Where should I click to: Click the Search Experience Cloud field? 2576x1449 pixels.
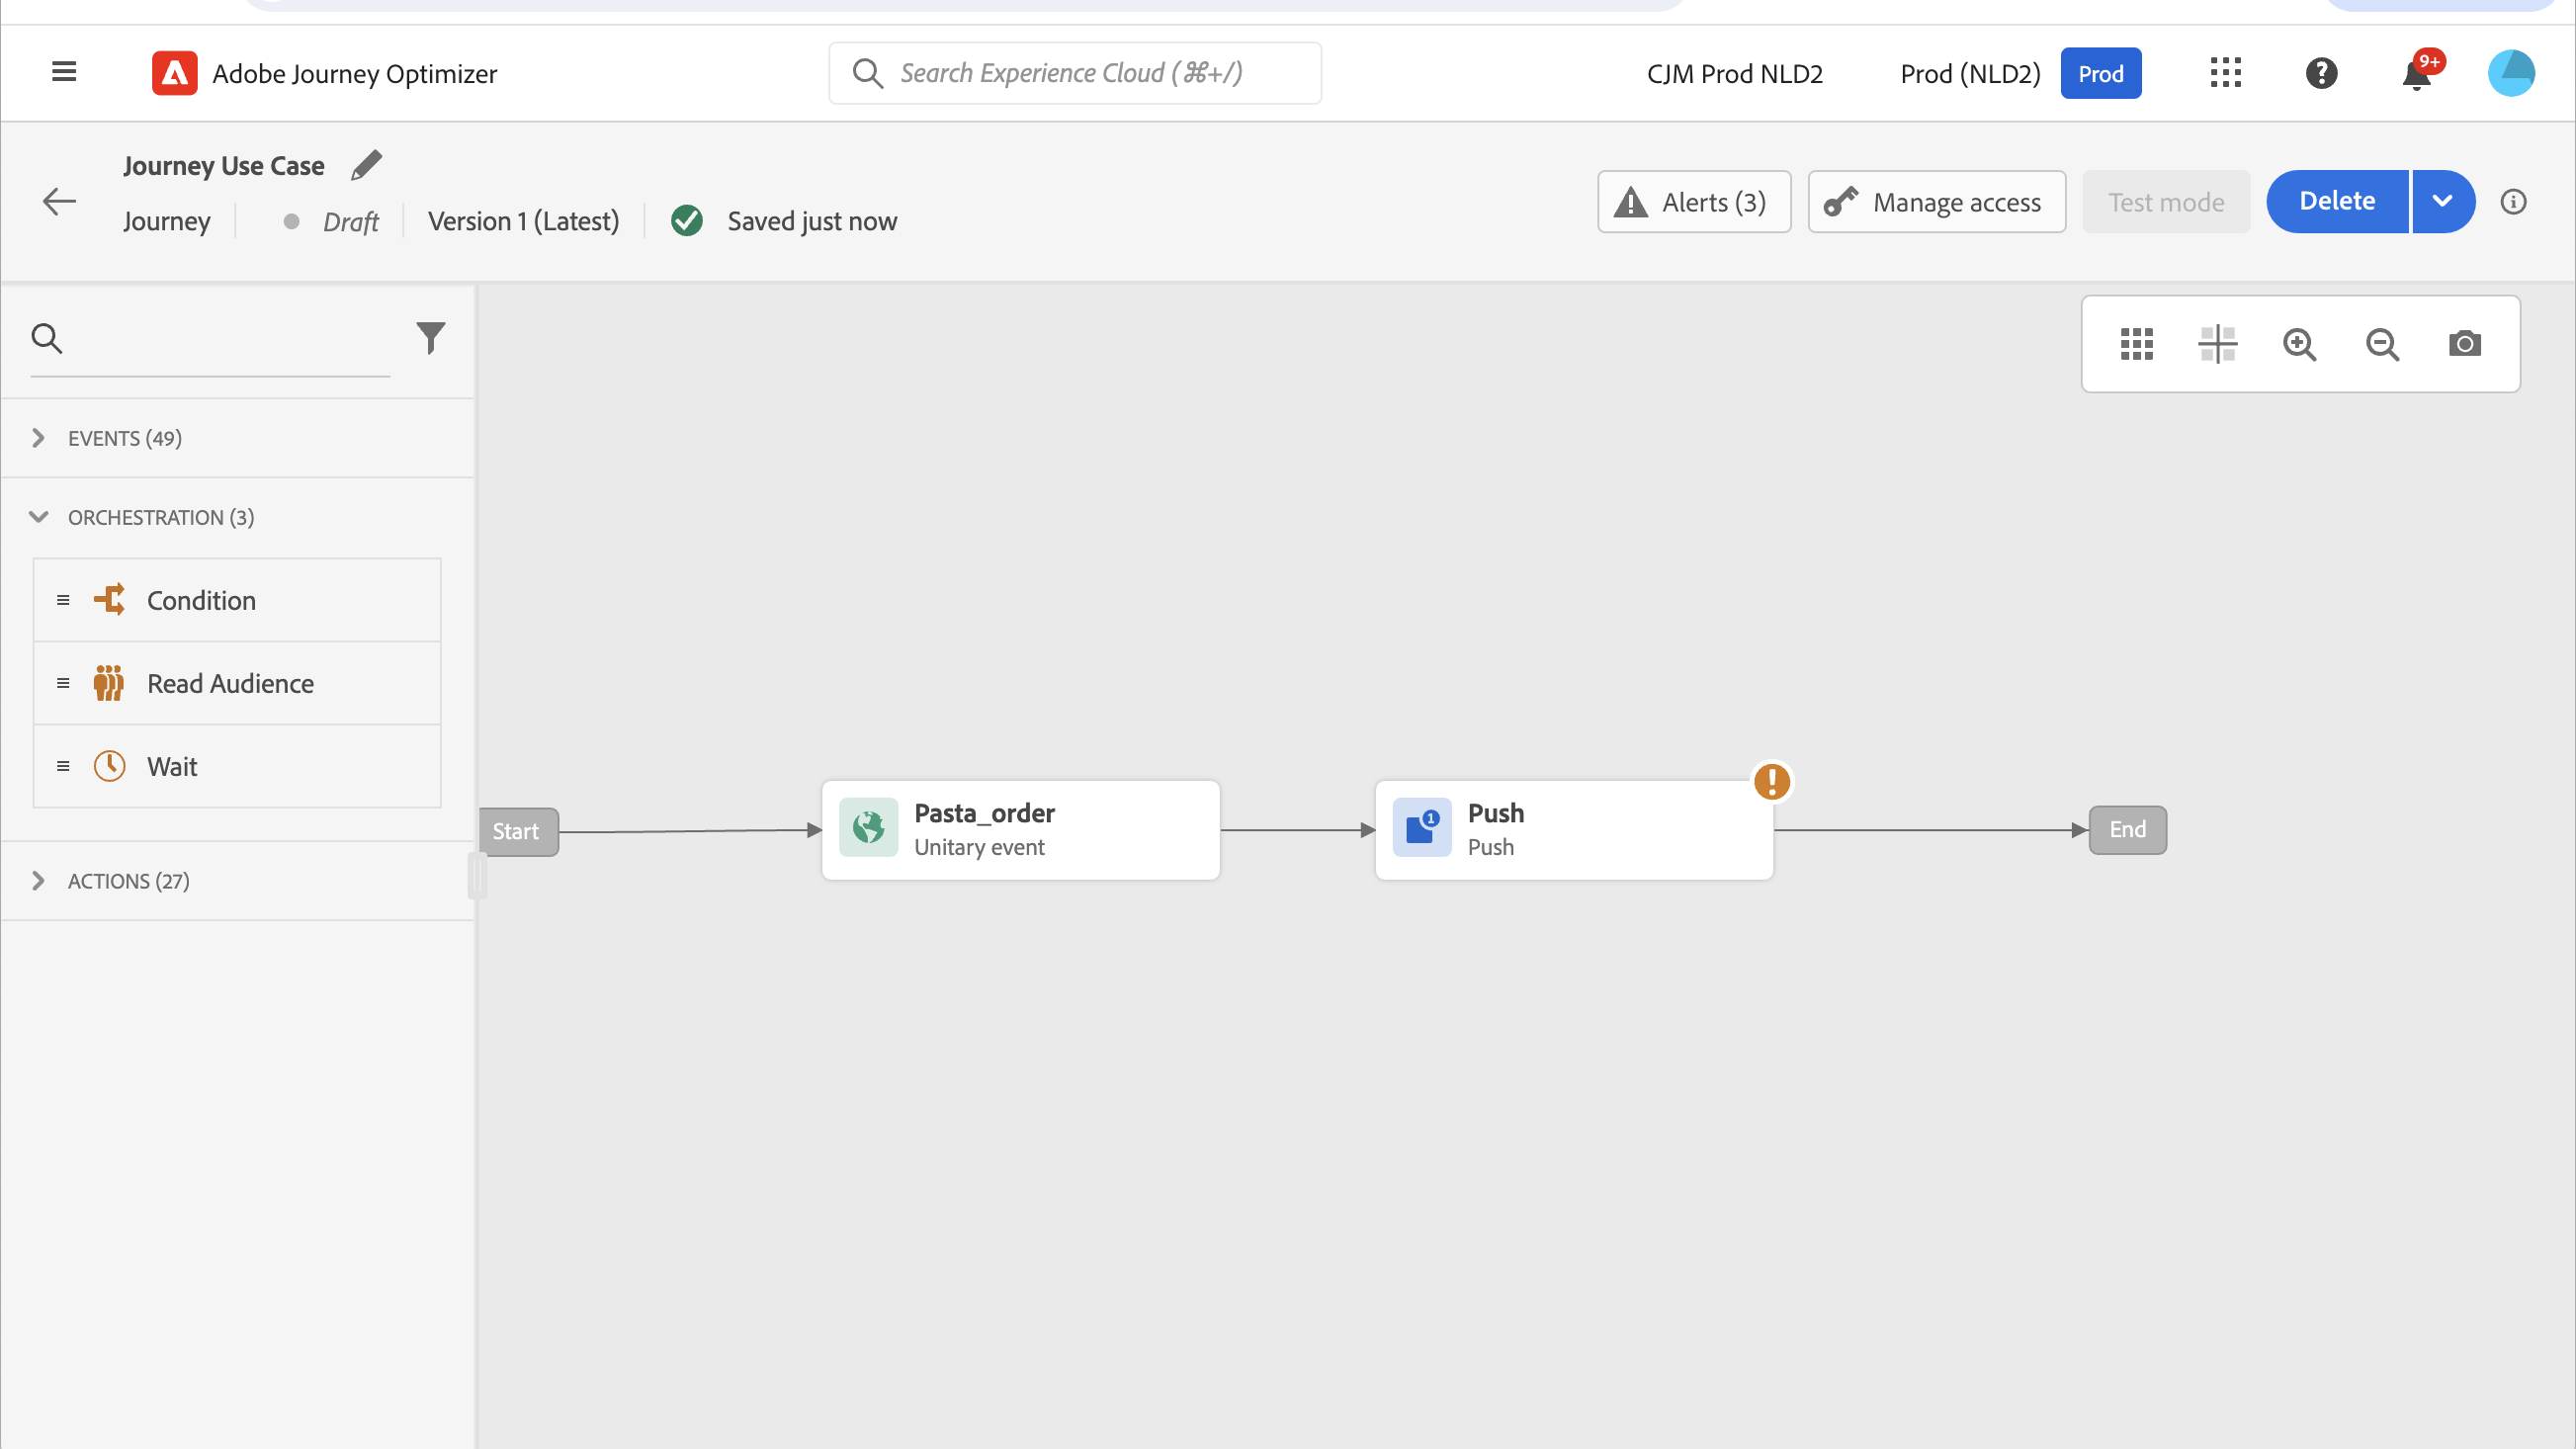[x=1075, y=73]
